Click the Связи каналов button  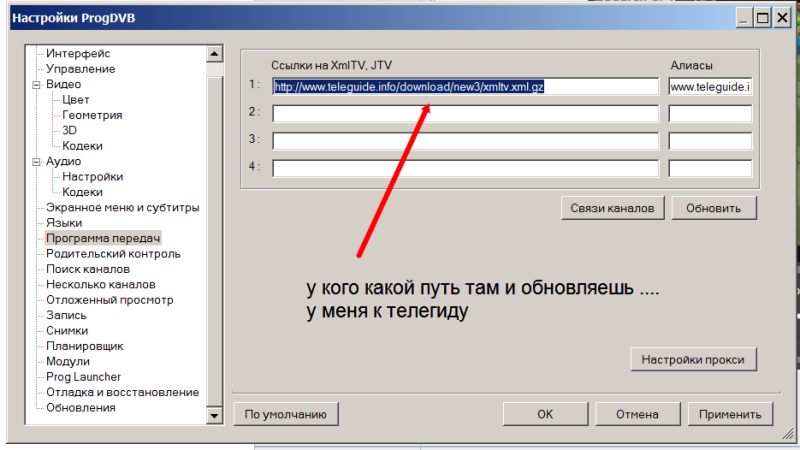pyautogui.click(x=612, y=208)
